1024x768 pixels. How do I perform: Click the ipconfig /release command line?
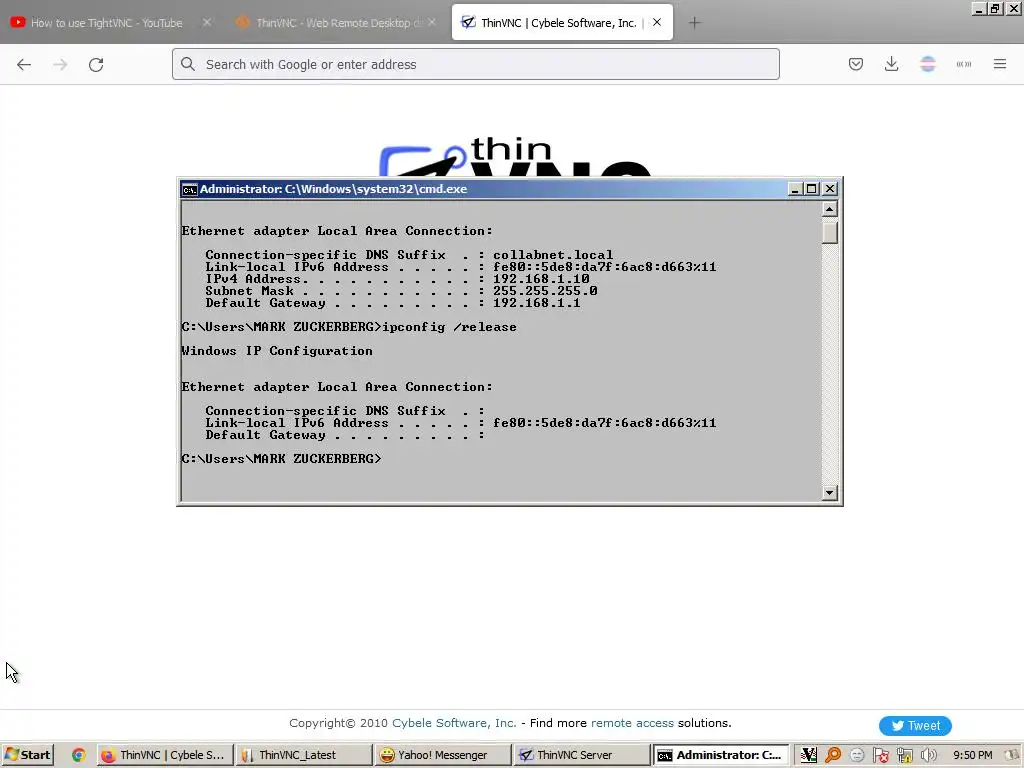[x=349, y=327]
